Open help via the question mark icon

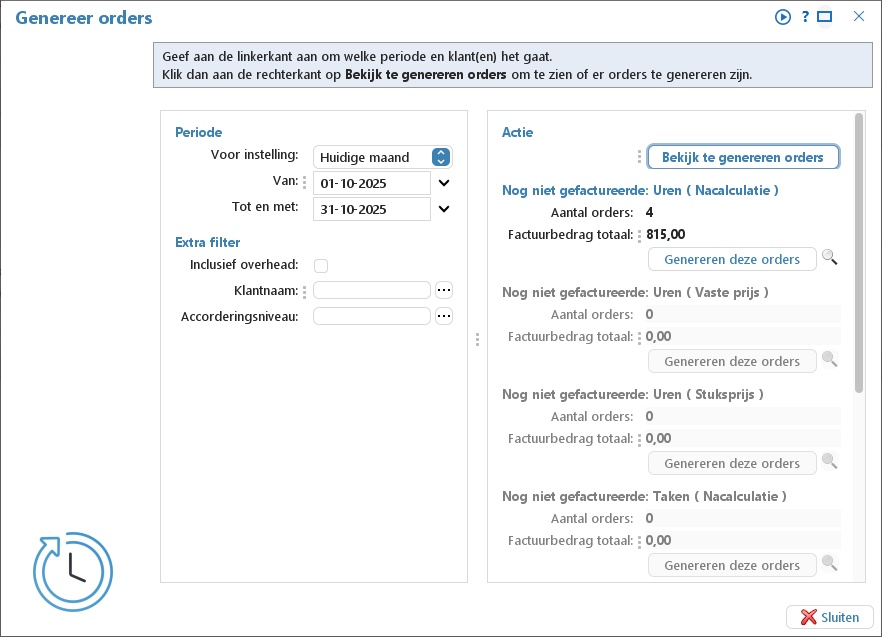point(806,17)
